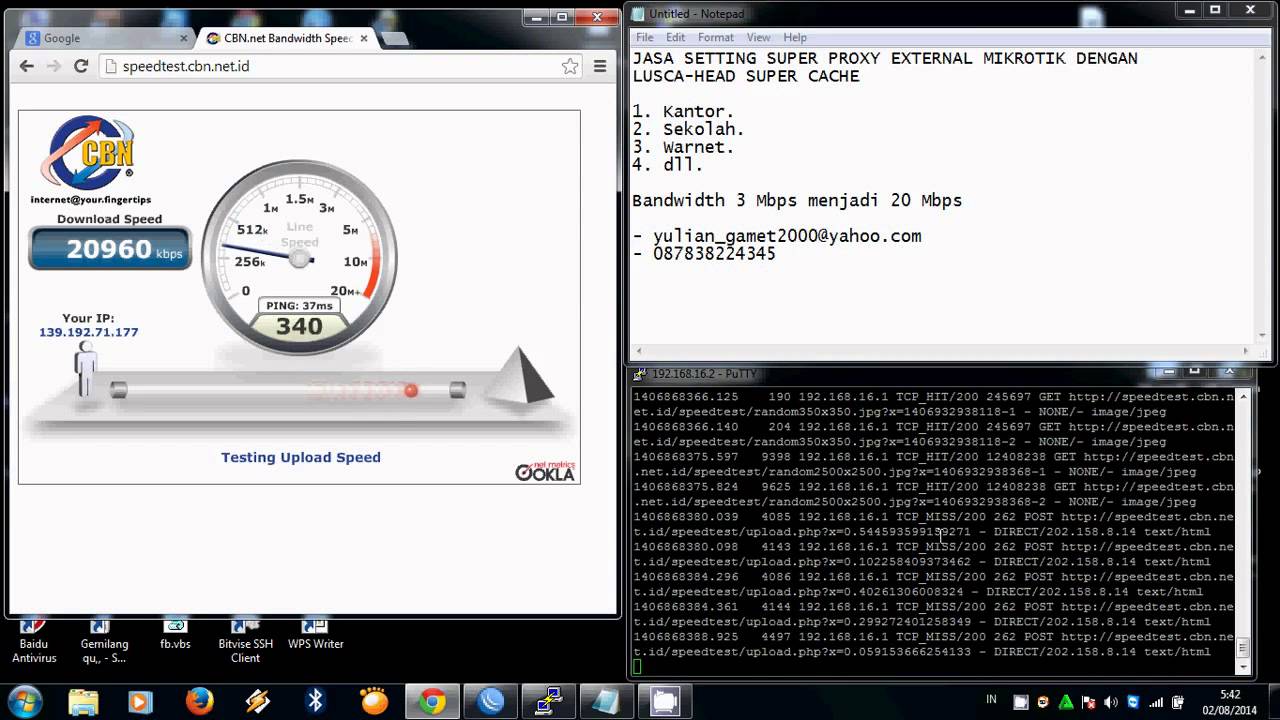1280x720 pixels.
Task: Click the IN language indicator
Action: [992, 699]
